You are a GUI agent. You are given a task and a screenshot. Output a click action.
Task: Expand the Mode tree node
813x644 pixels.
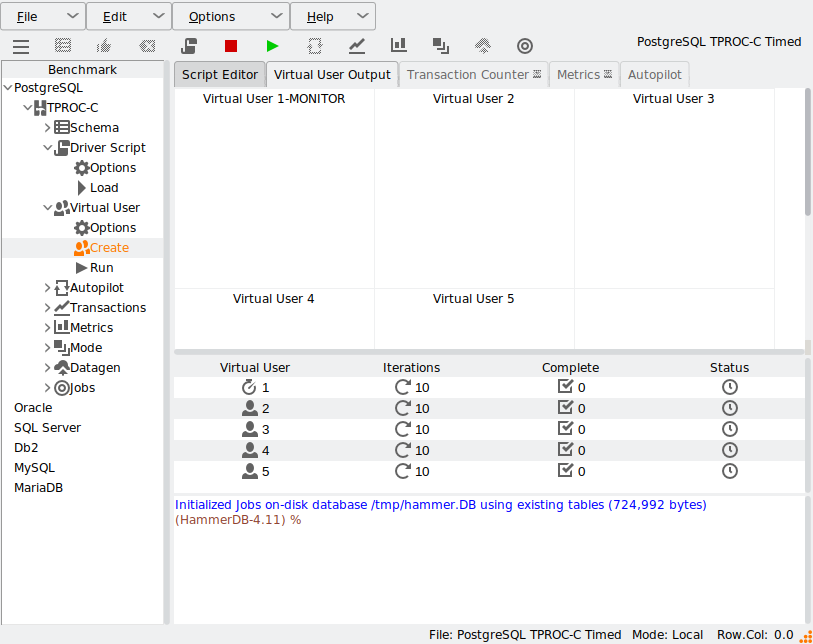tap(47, 348)
